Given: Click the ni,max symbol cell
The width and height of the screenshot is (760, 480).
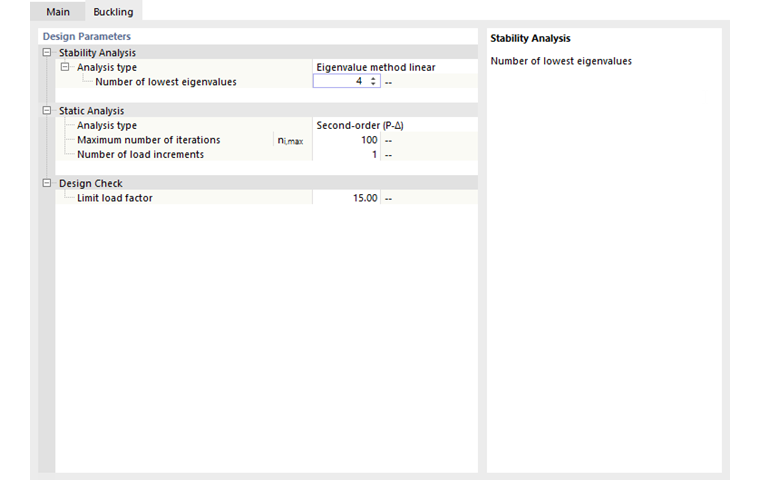Looking at the screenshot, I should (x=293, y=140).
